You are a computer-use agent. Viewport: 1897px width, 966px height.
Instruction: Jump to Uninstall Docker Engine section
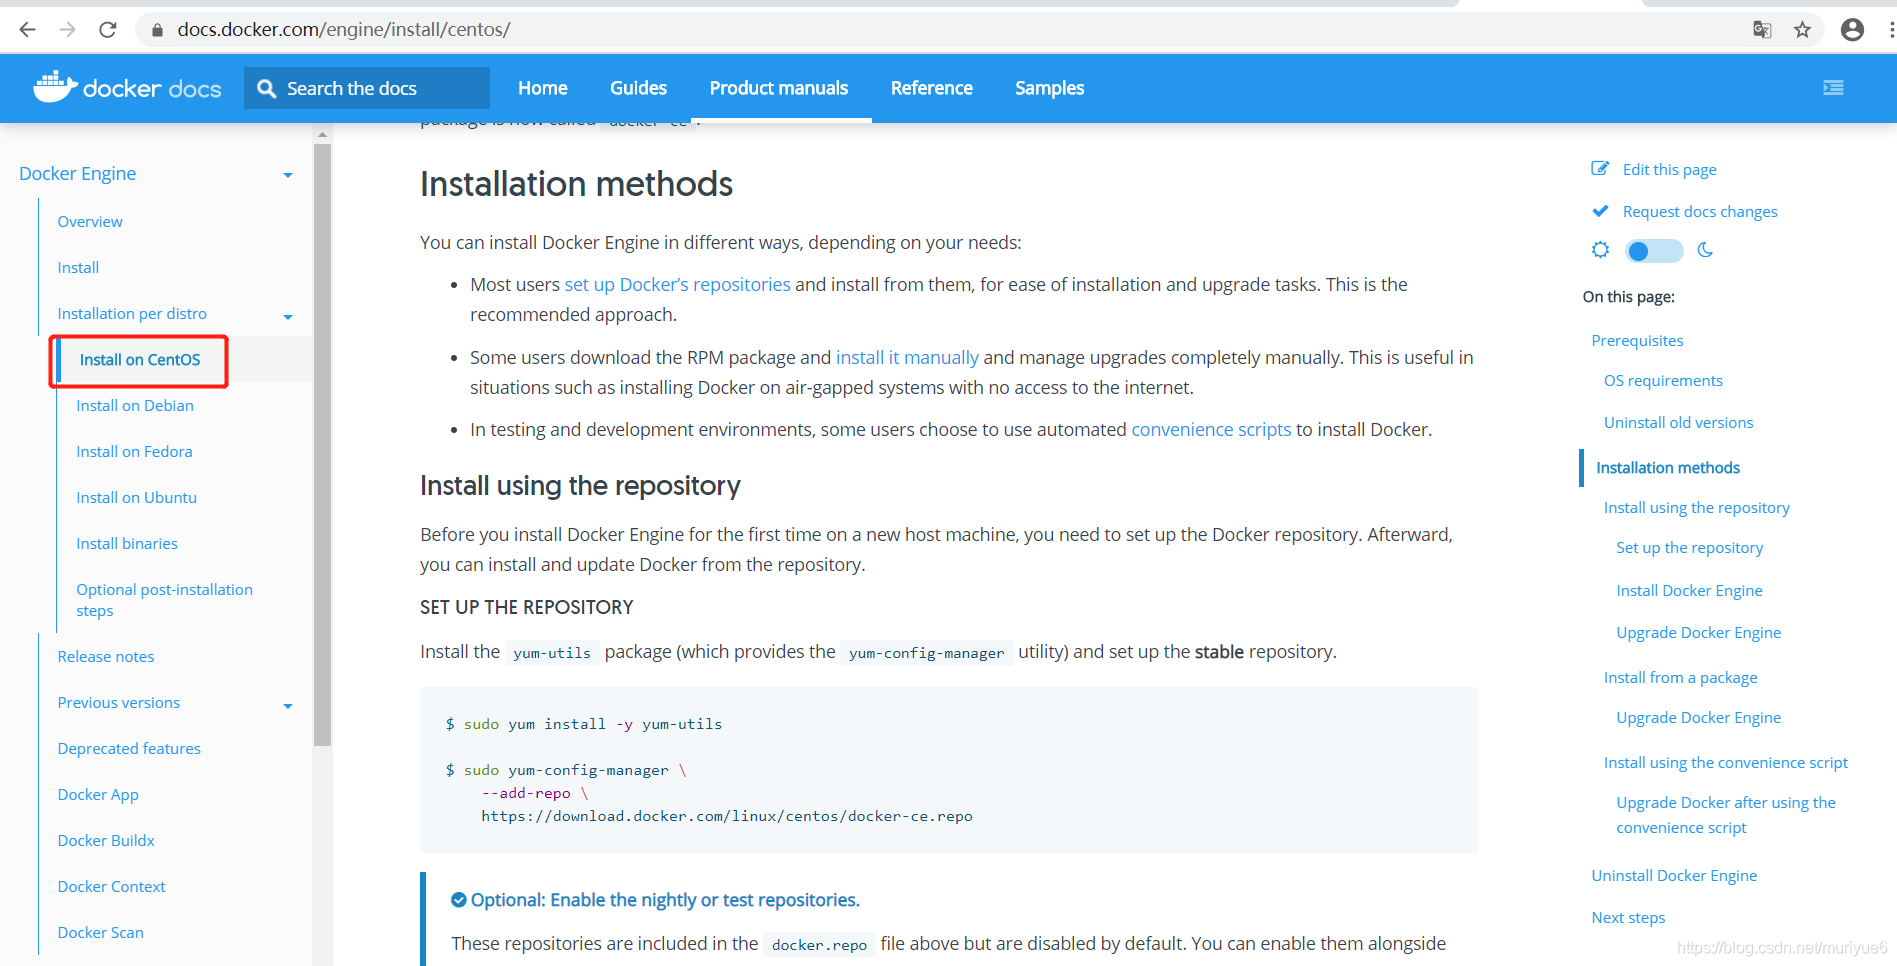[1674, 876]
